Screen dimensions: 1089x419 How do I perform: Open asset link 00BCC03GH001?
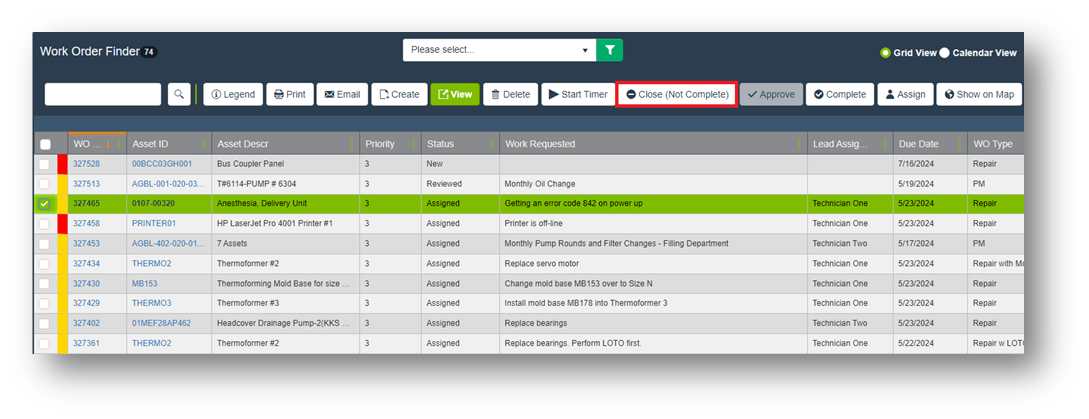(x=162, y=164)
